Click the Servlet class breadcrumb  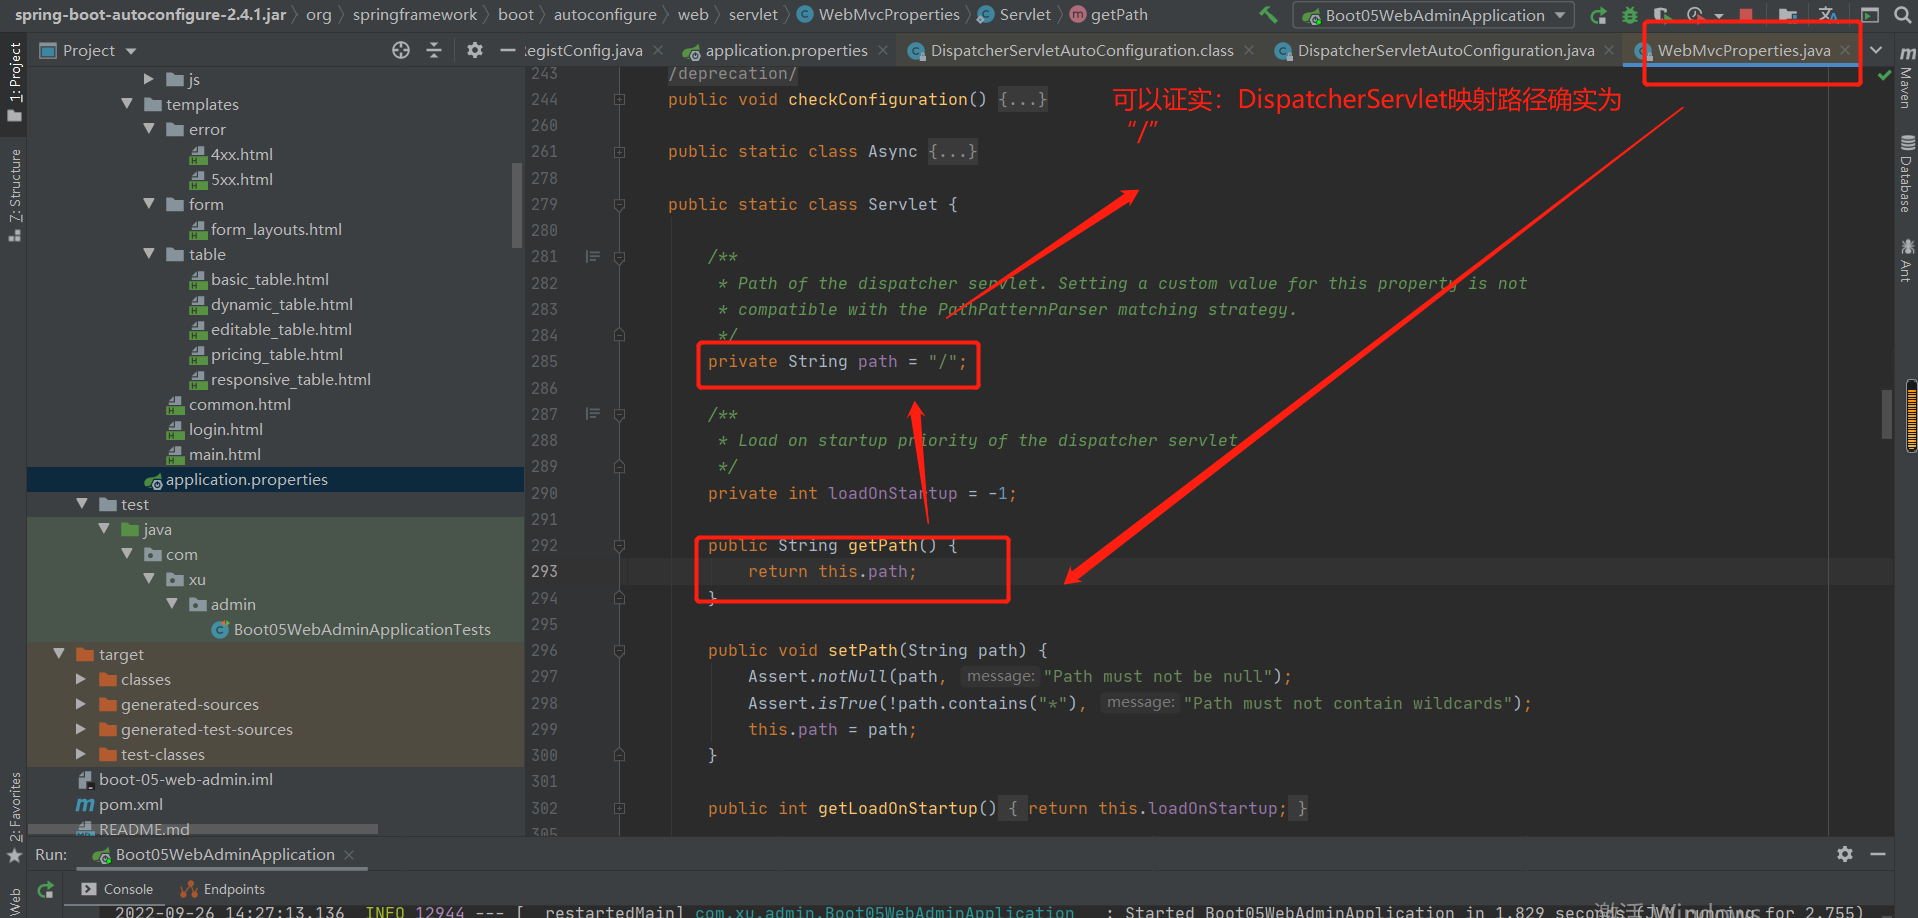1024,15
